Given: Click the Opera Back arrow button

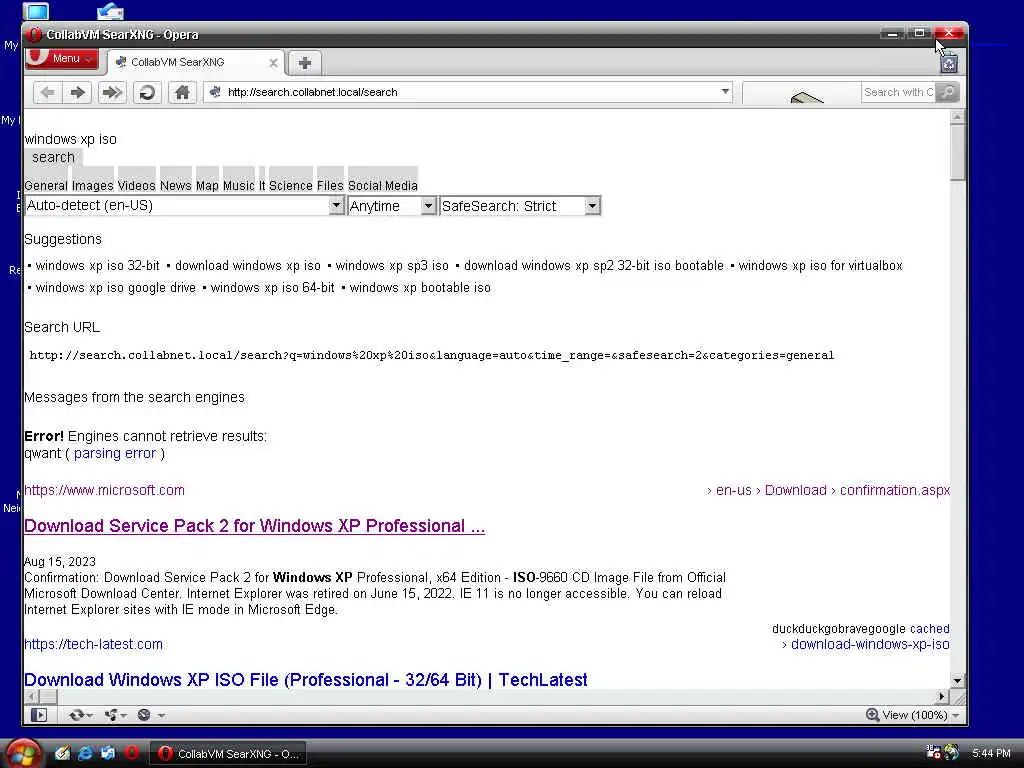Looking at the screenshot, I should 47,92.
